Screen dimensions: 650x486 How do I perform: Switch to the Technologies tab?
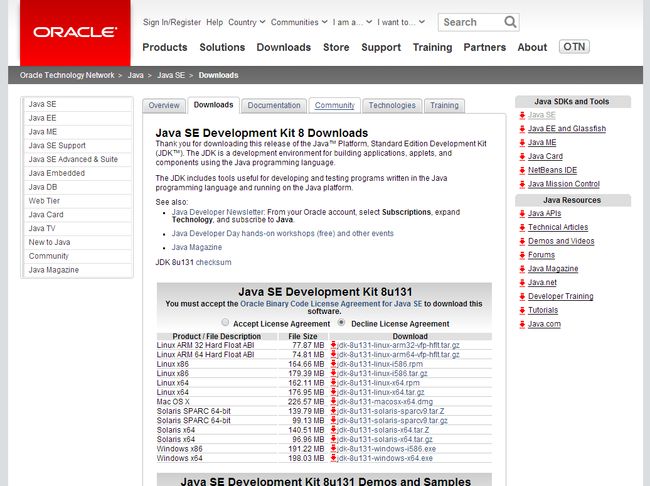point(392,105)
